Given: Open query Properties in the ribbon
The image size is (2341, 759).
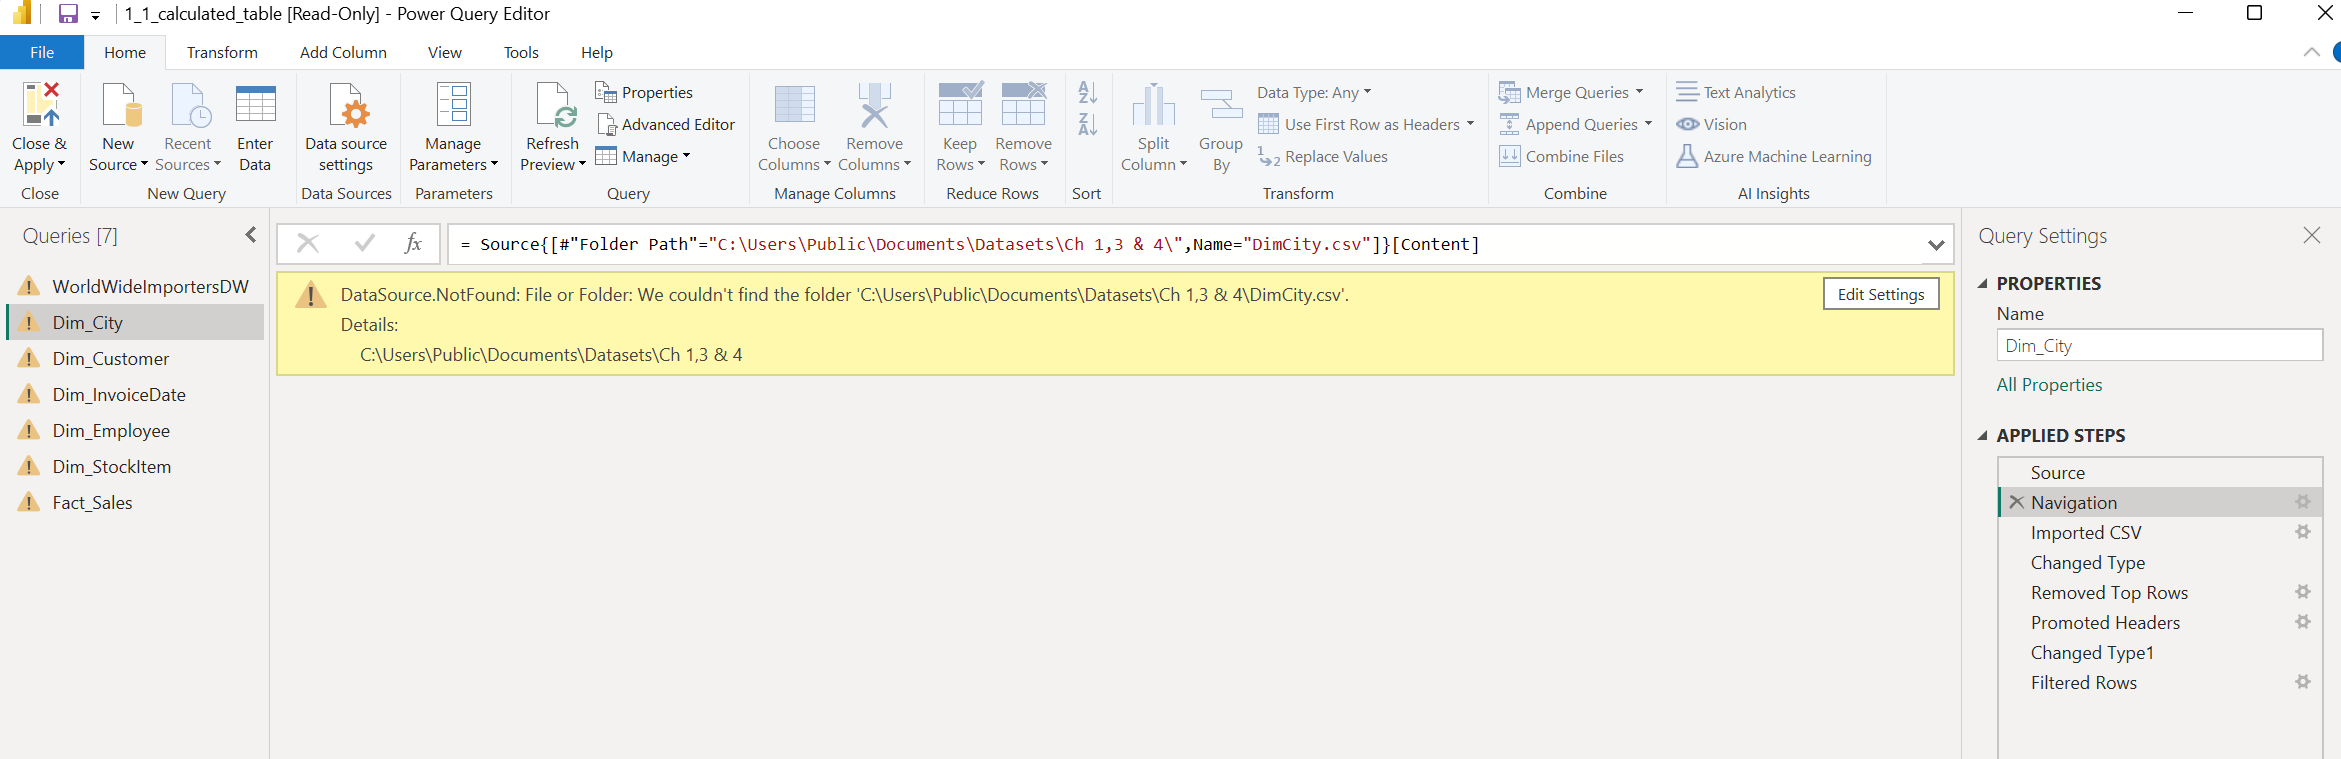Looking at the screenshot, I should pos(644,92).
